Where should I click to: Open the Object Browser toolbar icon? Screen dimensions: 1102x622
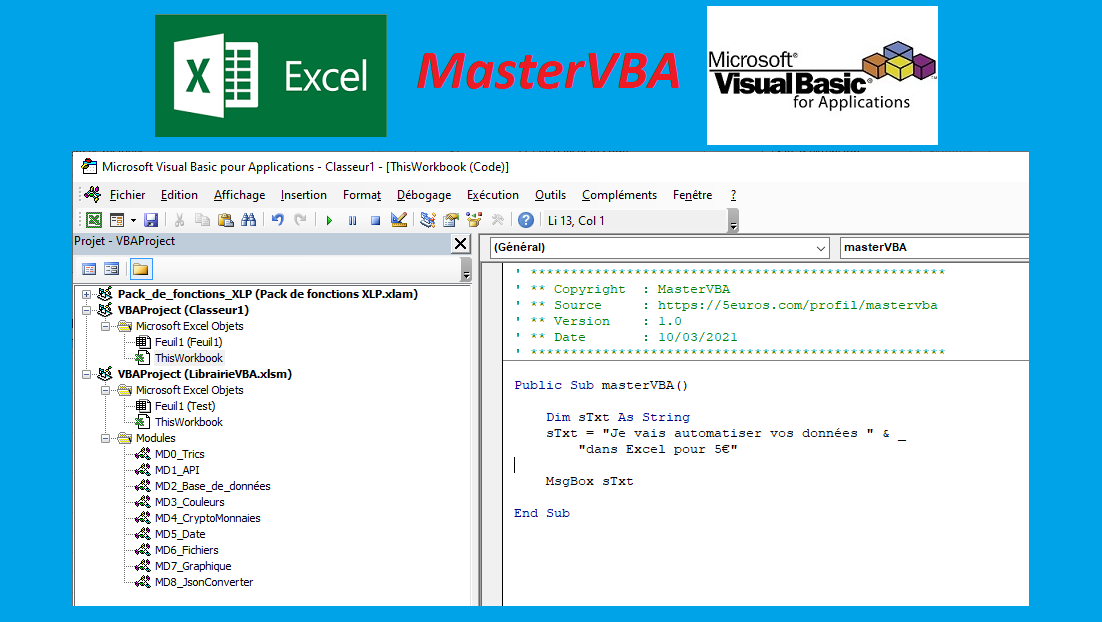pos(474,220)
